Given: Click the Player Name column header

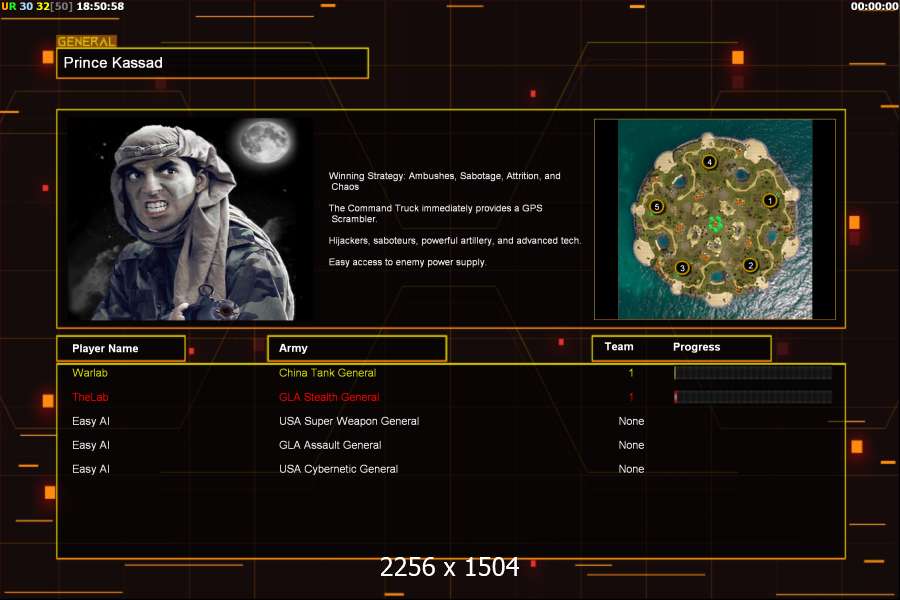Looking at the screenshot, I should click(x=121, y=348).
